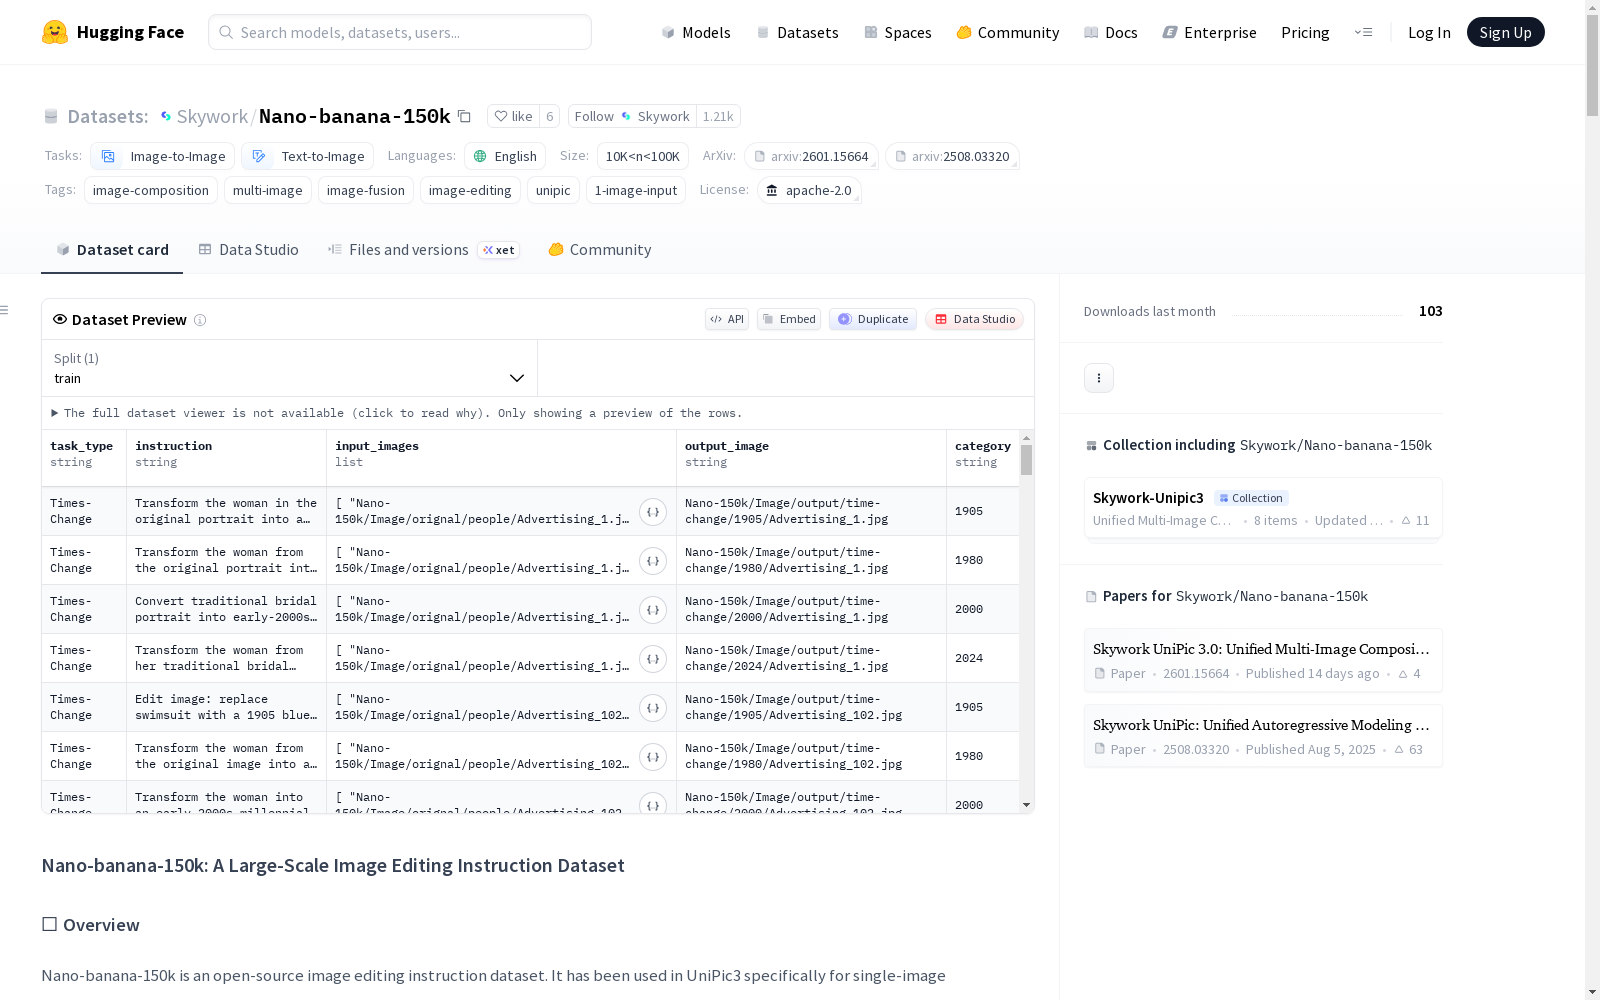Open the info icon beside Dataset Preview
1600x1000 pixels.
[200, 320]
